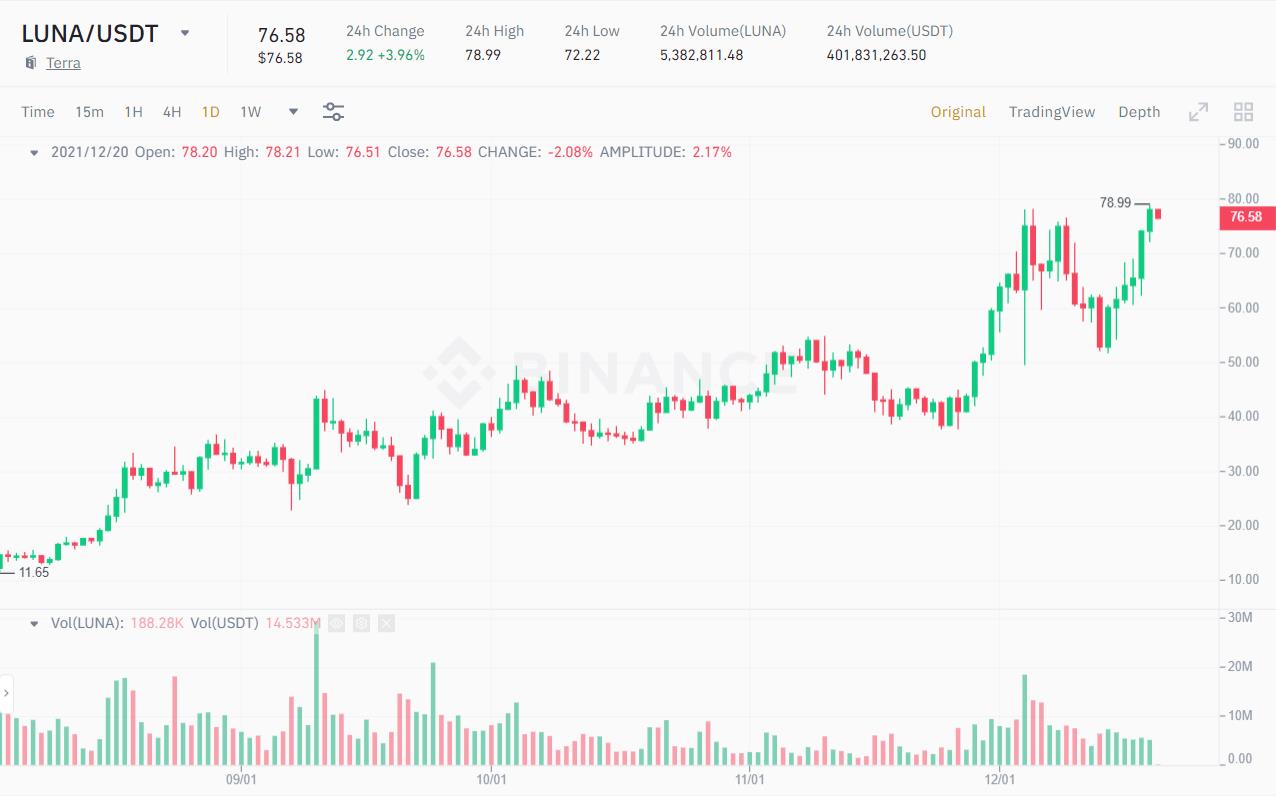Click the 76.58 current price tag
The image size is (1276, 796).
(1247, 217)
